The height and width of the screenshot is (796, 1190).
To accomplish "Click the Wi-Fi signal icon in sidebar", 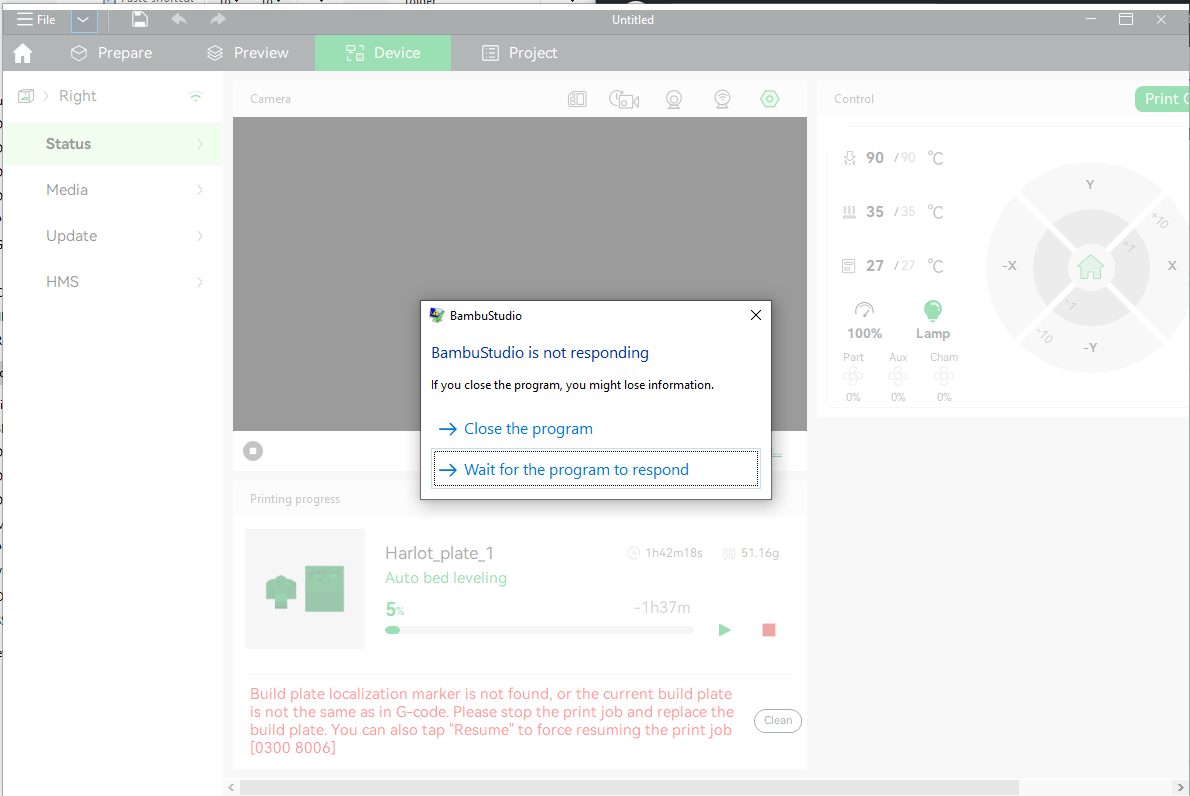I will [x=196, y=96].
